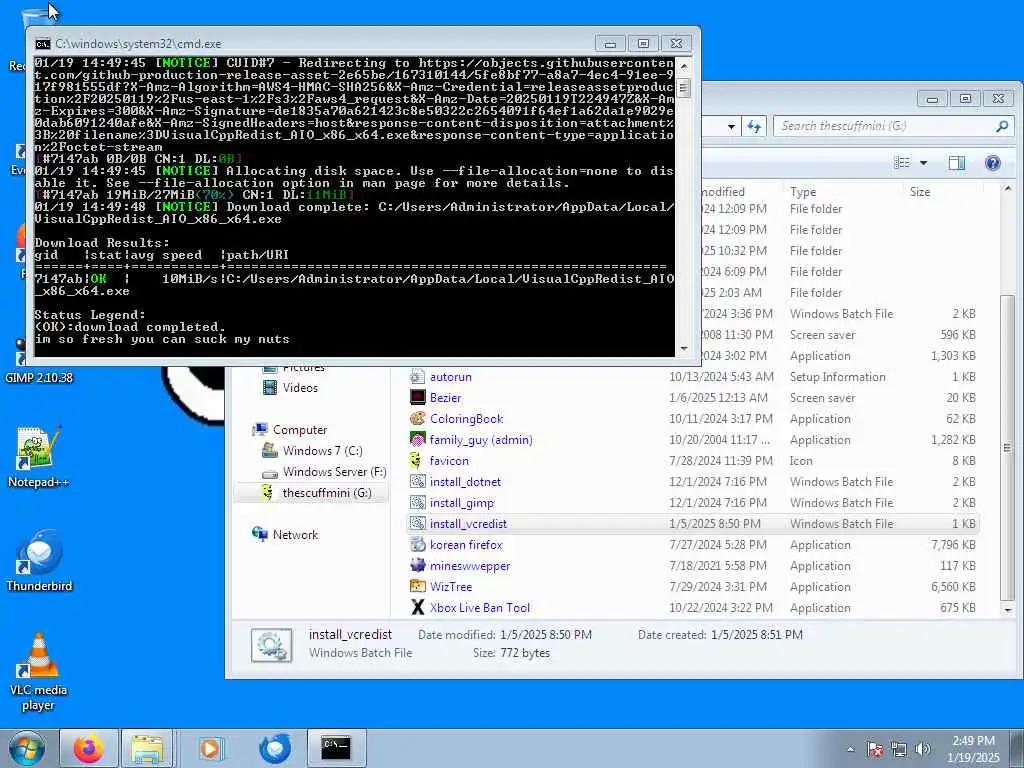Click the 7,796 KB size cell
Viewport: 1024px width, 768px height.
coord(953,545)
